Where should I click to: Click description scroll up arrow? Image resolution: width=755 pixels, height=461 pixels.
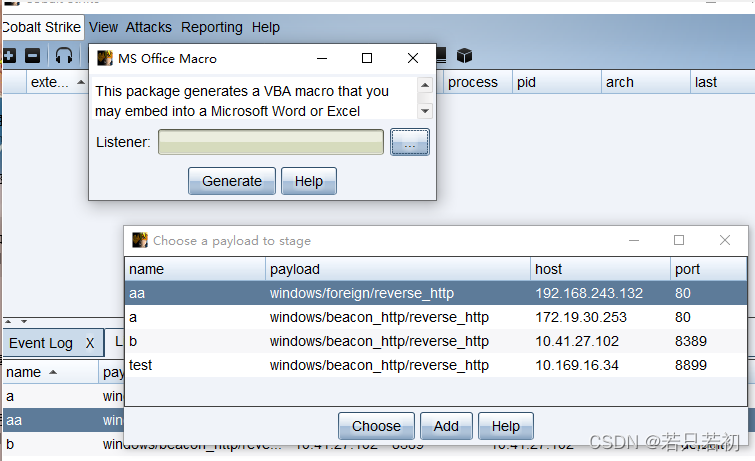coord(425,85)
